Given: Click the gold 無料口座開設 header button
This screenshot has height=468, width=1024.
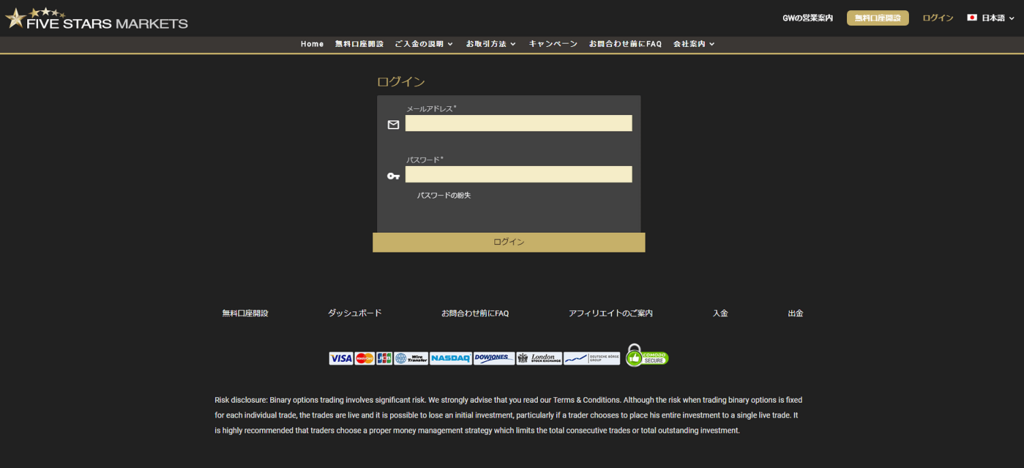Looking at the screenshot, I should [x=878, y=18].
